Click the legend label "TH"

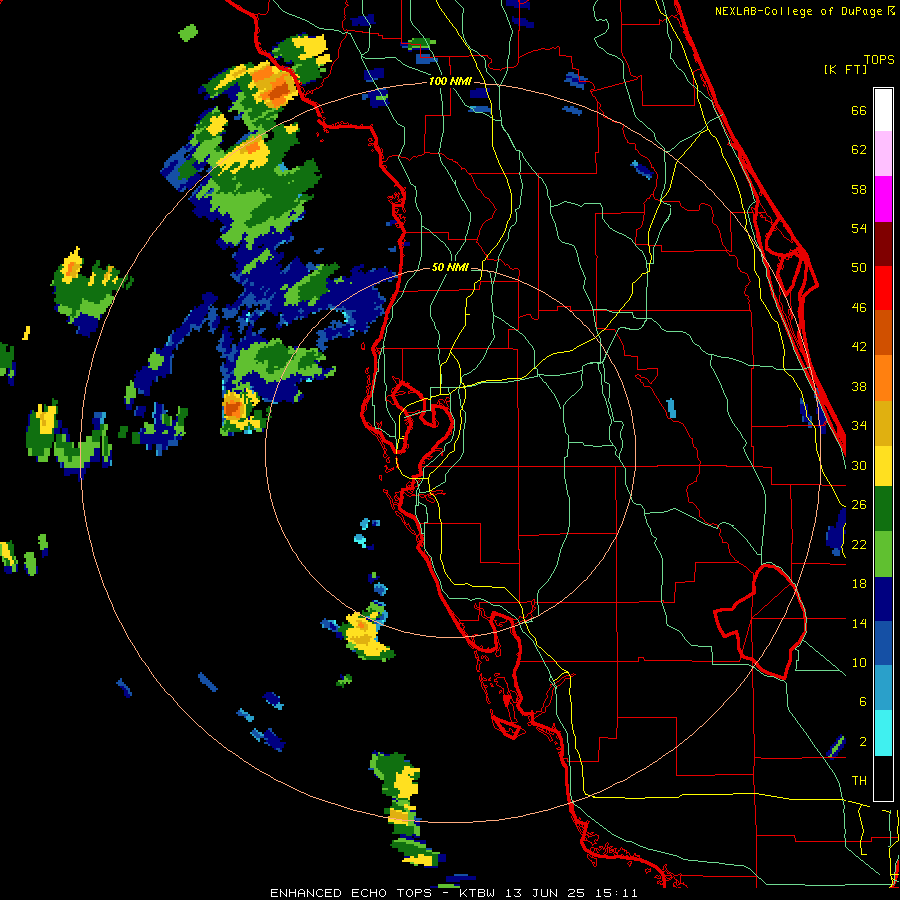tap(859, 781)
